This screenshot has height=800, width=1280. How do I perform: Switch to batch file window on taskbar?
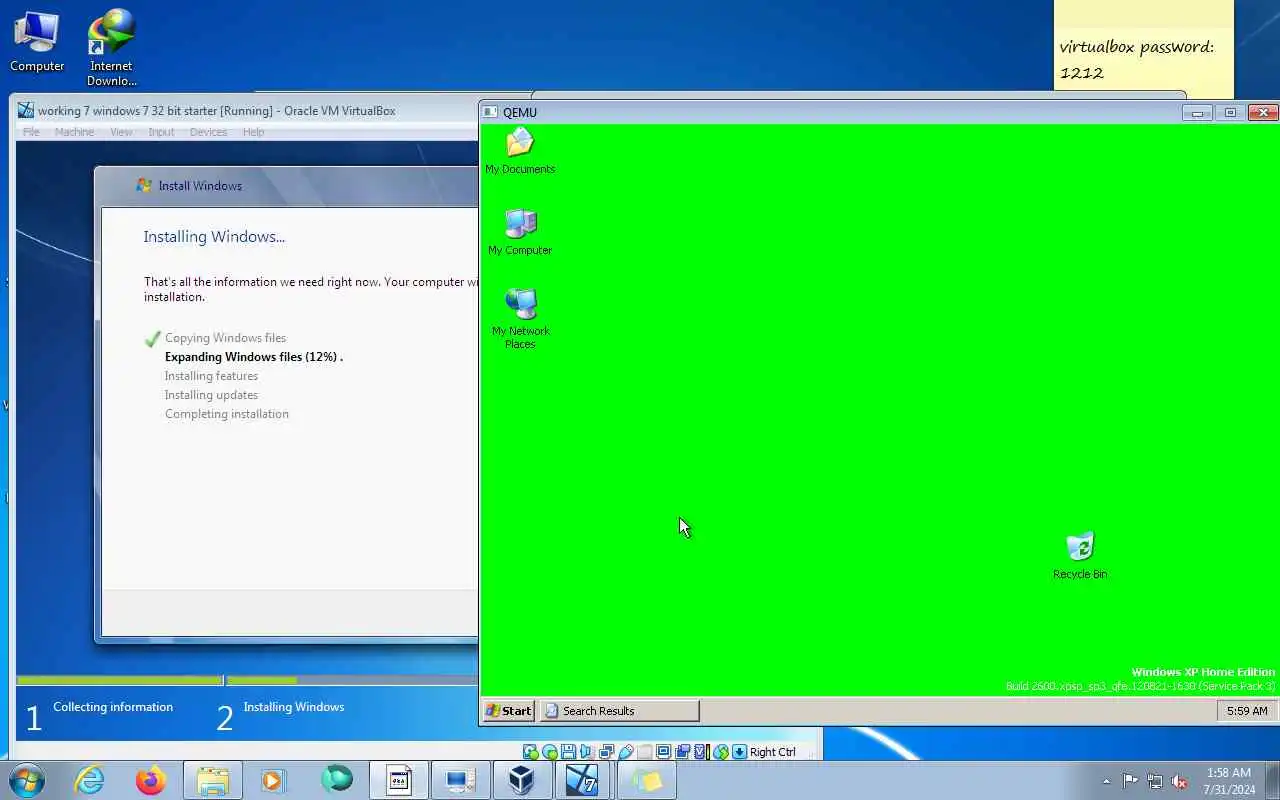click(x=399, y=780)
